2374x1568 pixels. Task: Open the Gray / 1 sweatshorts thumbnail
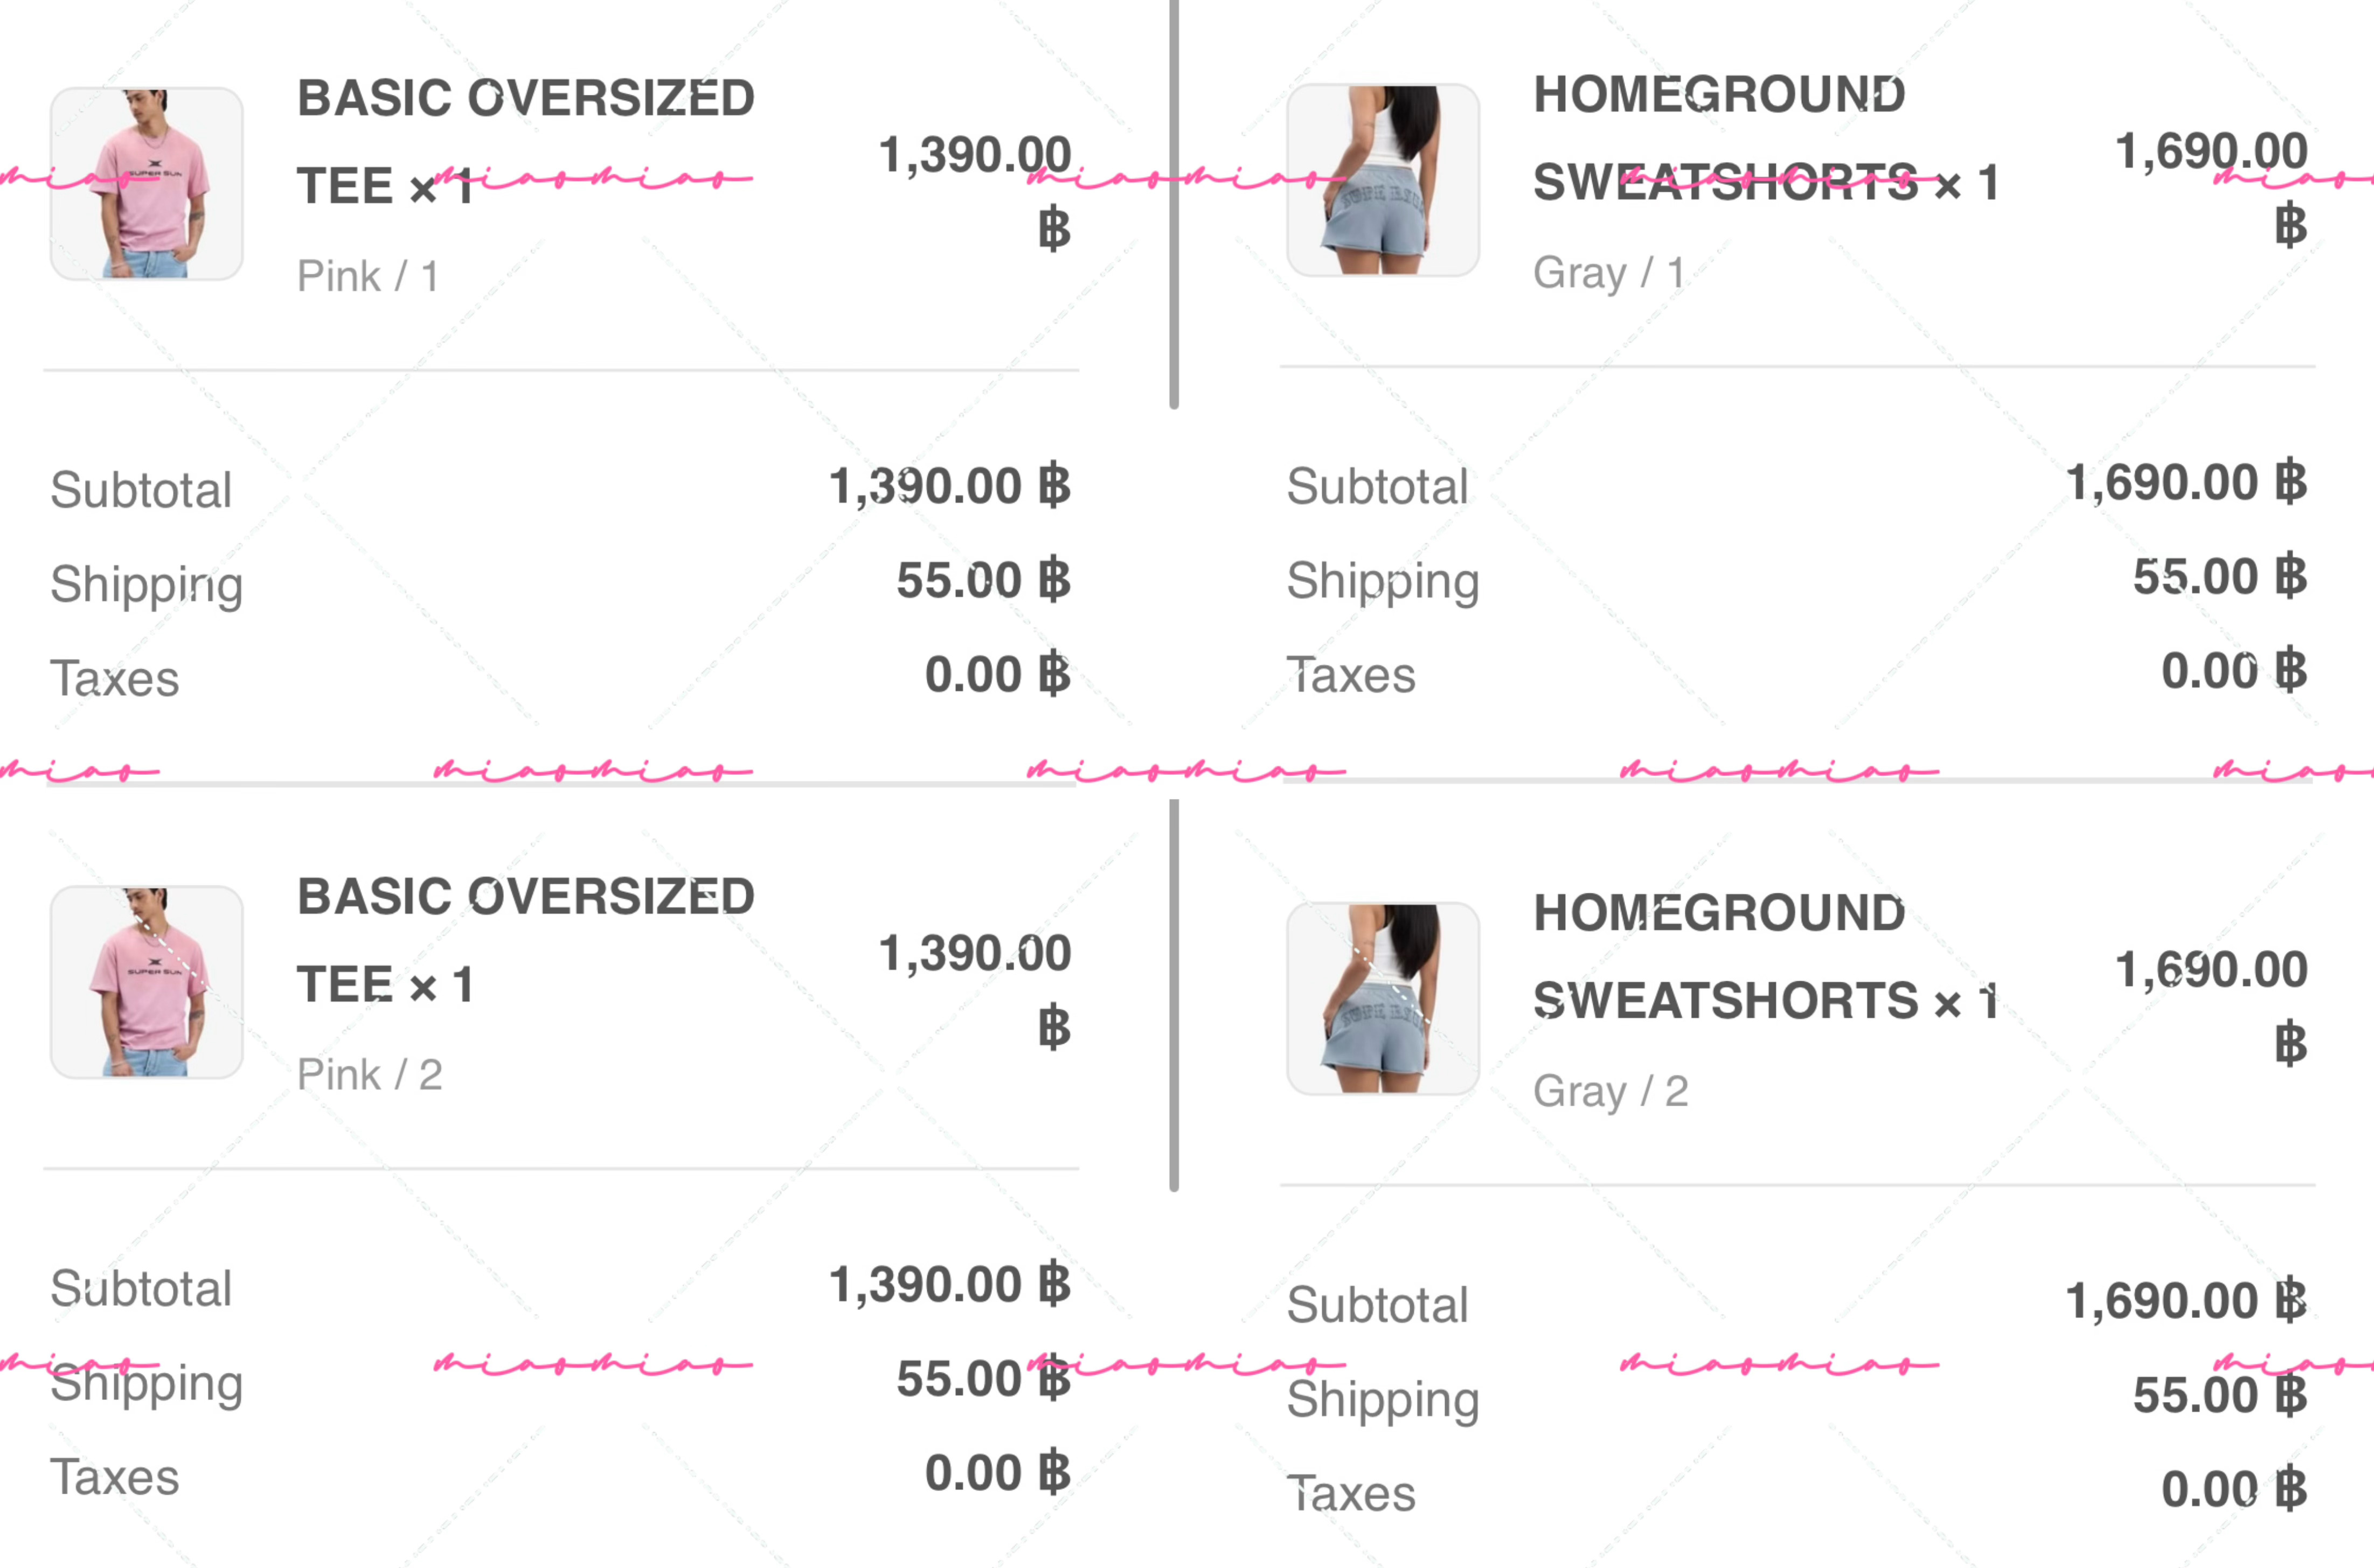(1383, 180)
